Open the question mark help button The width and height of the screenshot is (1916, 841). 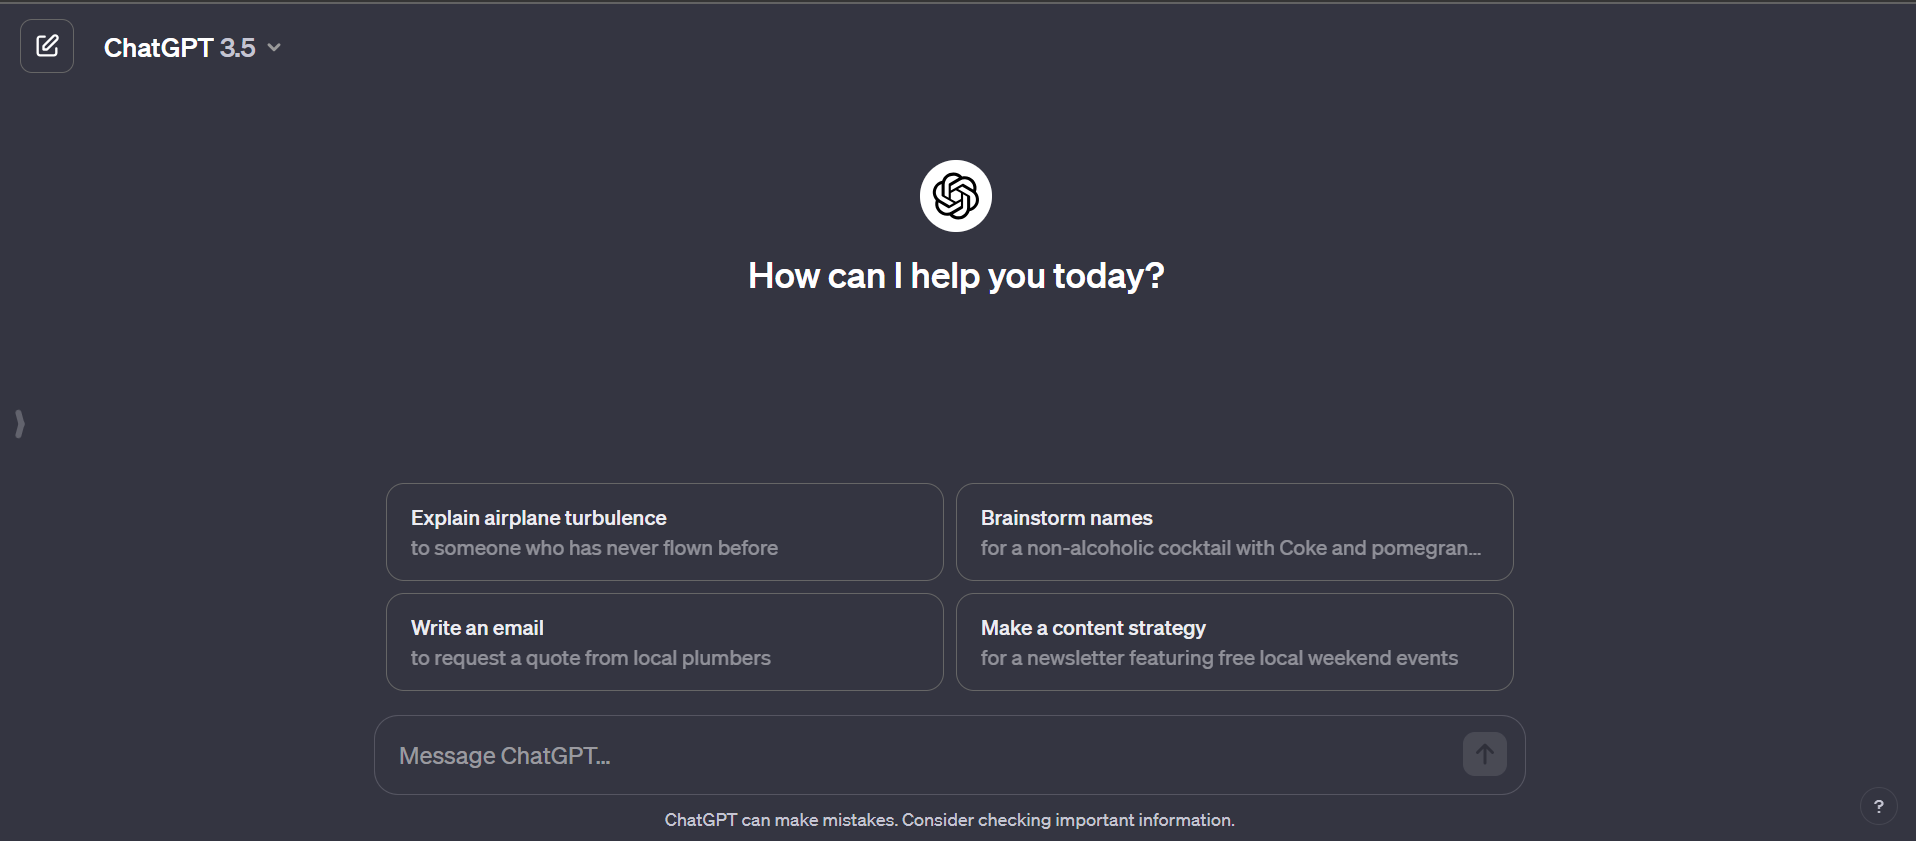click(x=1878, y=806)
